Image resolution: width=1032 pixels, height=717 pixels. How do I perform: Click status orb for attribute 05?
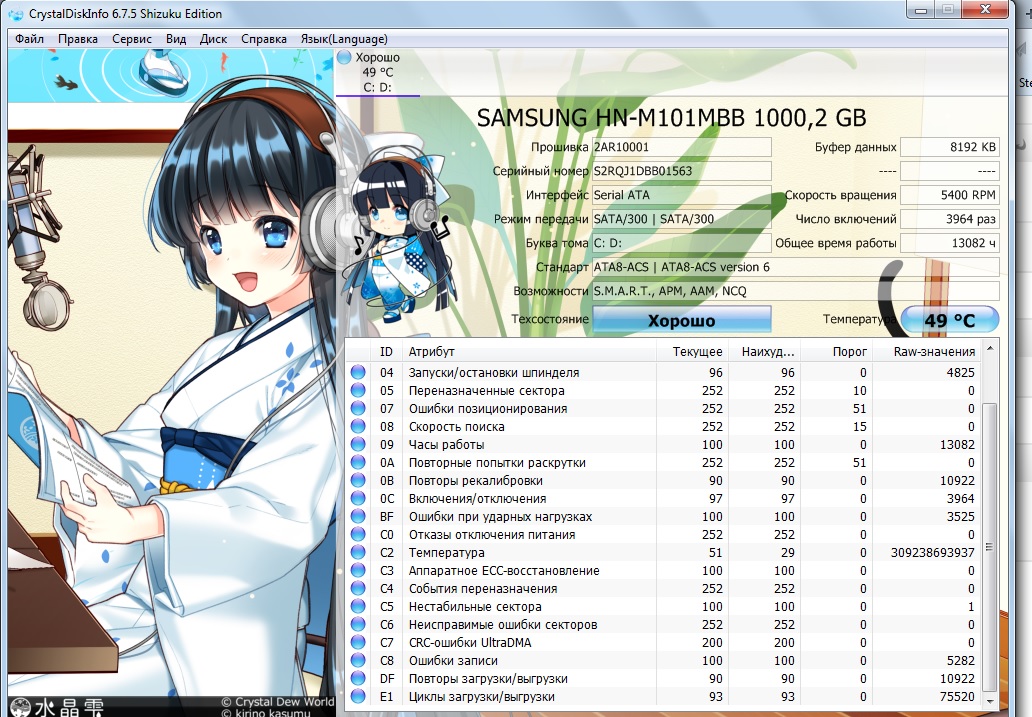click(x=358, y=390)
